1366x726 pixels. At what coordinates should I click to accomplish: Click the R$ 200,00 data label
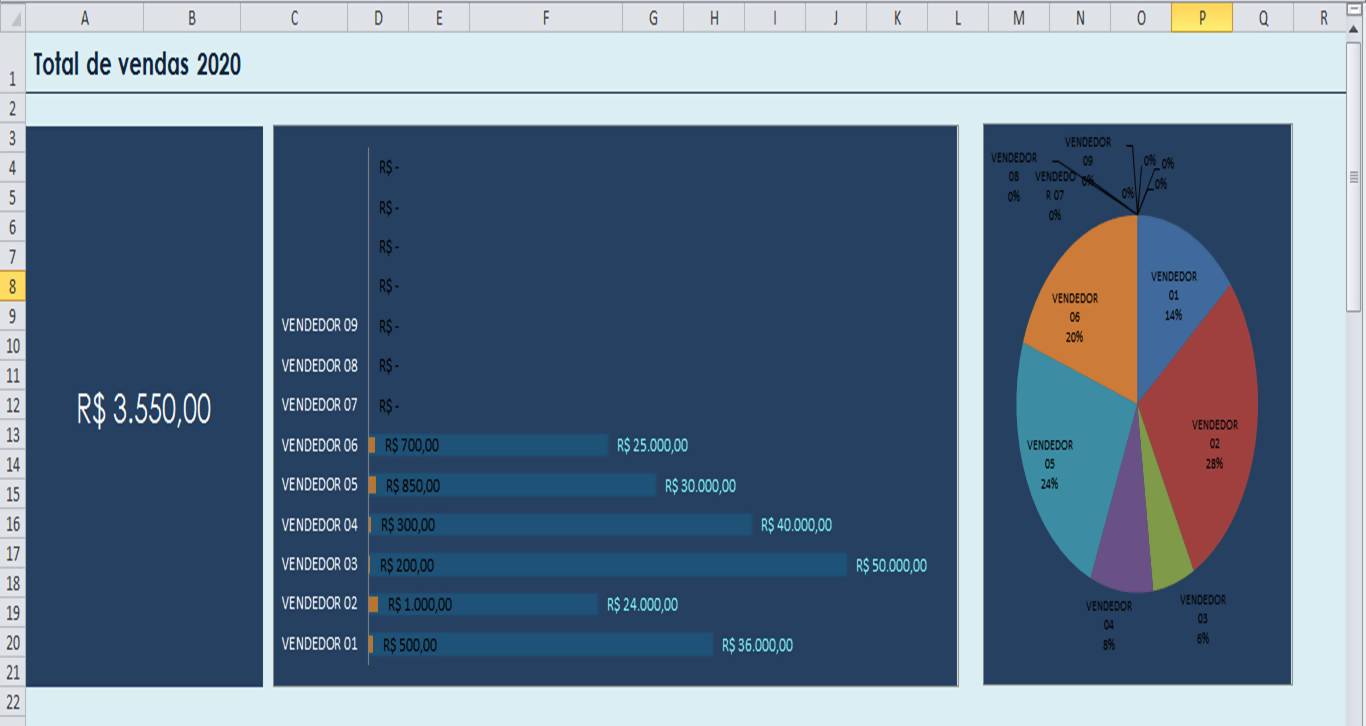407,566
